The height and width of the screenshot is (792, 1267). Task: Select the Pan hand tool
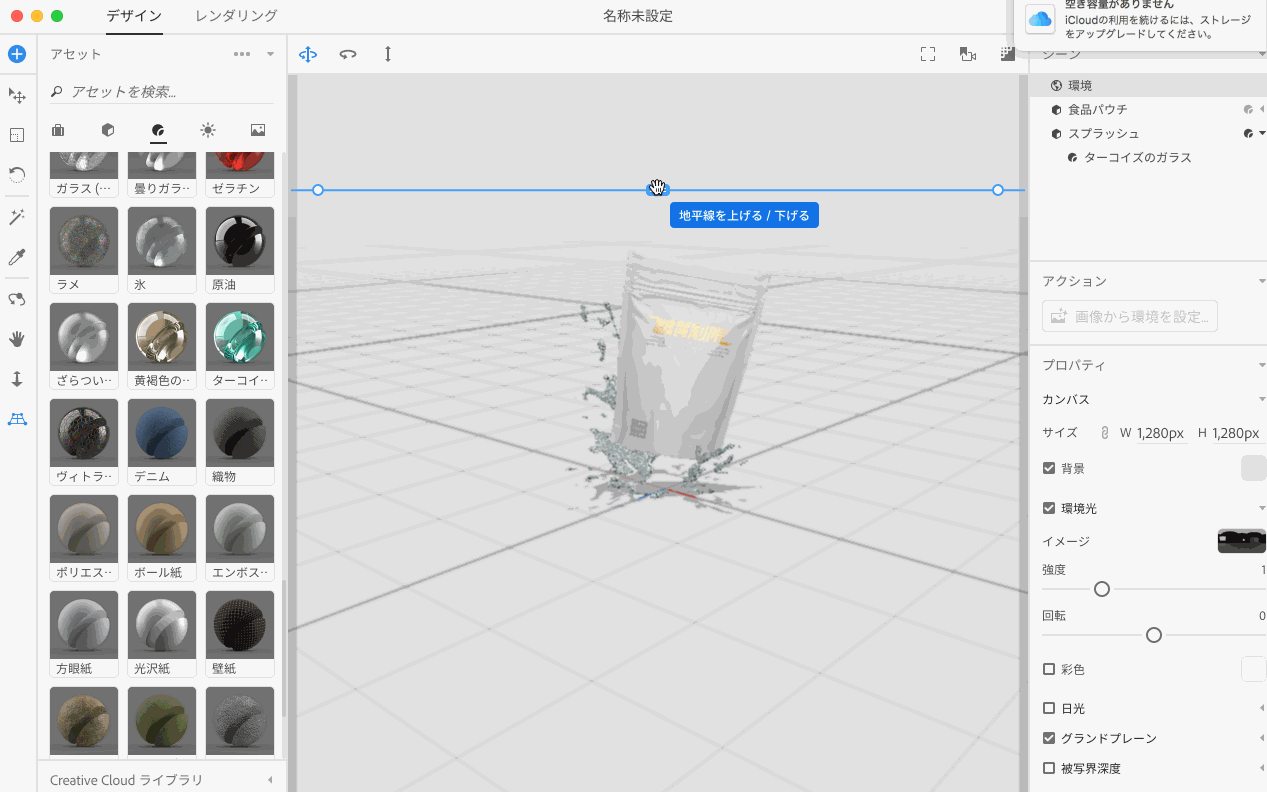coord(17,339)
